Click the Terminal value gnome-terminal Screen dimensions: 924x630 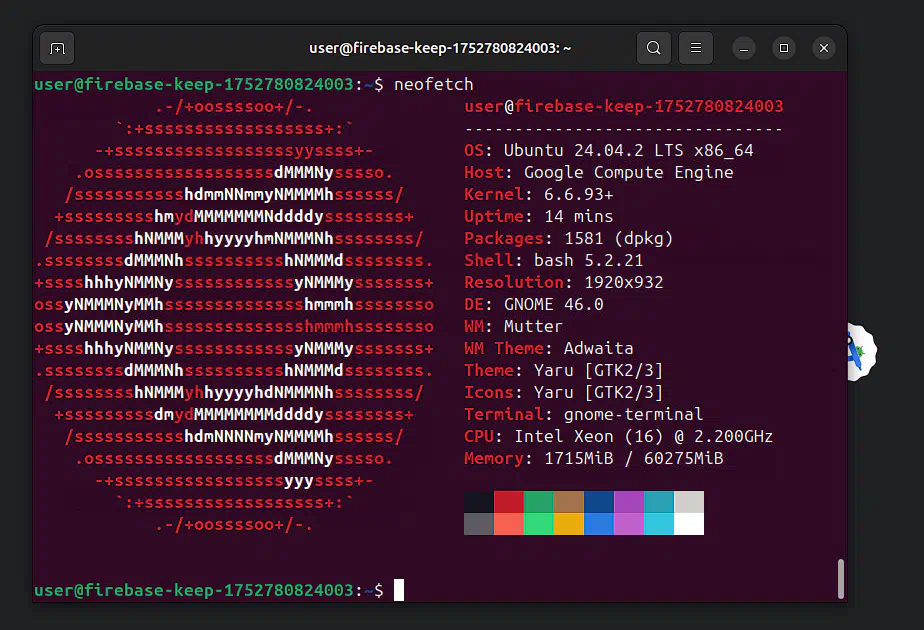pos(633,414)
